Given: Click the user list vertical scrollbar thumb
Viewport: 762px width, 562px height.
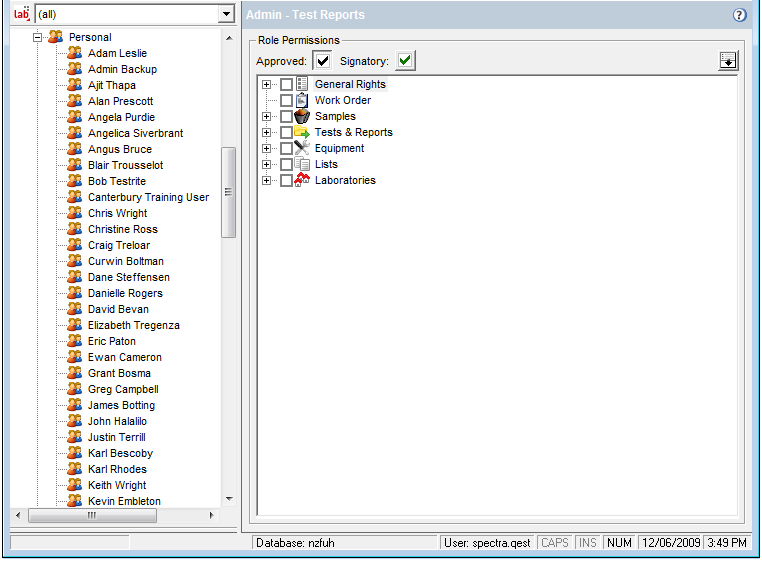Looking at the screenshot, I should (228, 192).
